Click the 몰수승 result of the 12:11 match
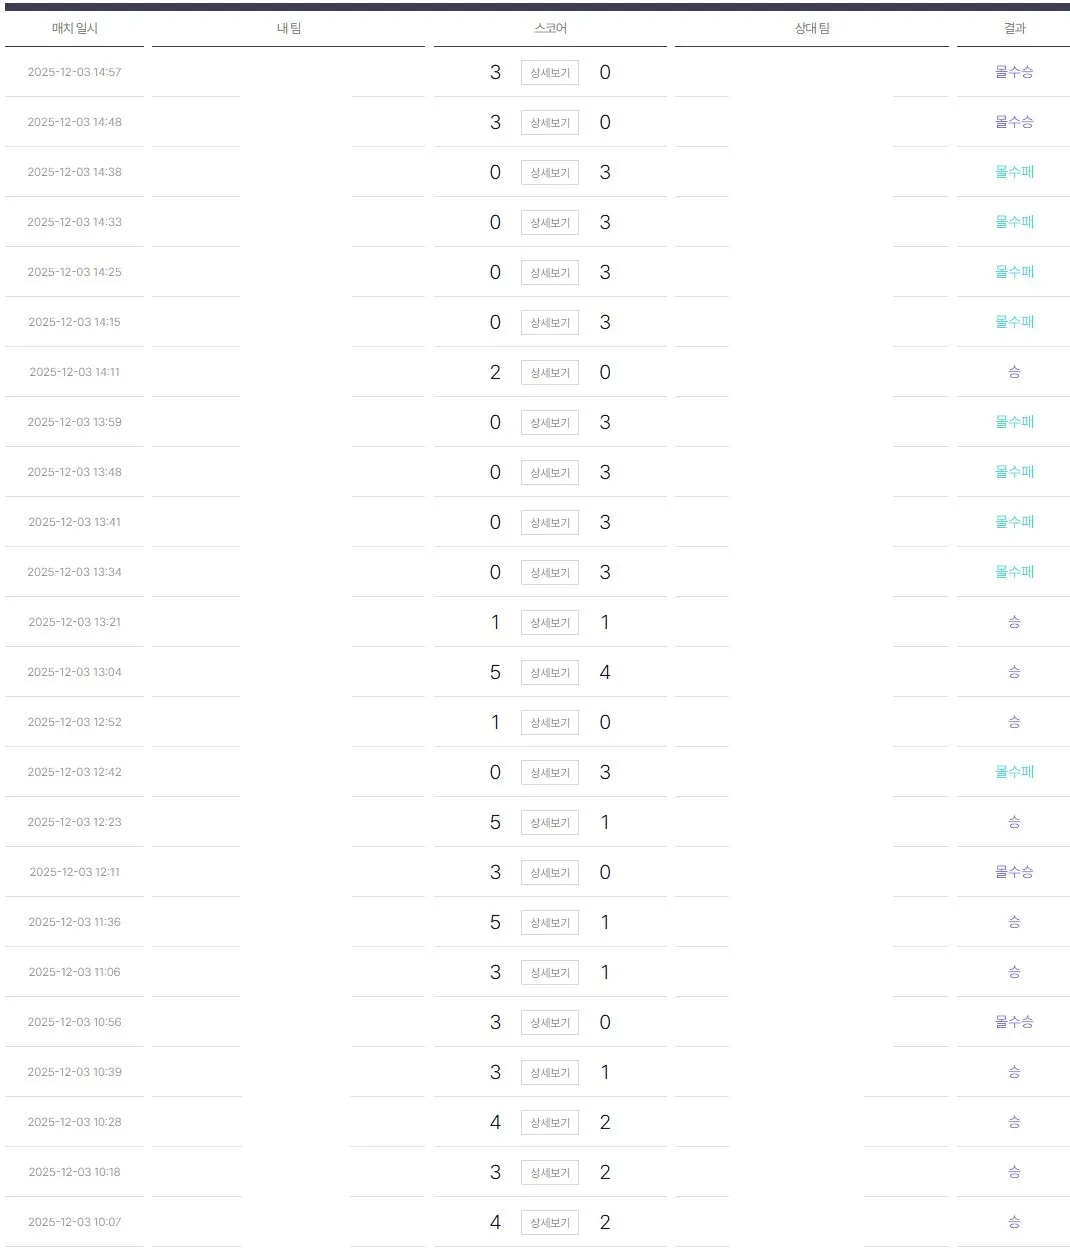The image size is (1070, 1257). coord(1014,872)
